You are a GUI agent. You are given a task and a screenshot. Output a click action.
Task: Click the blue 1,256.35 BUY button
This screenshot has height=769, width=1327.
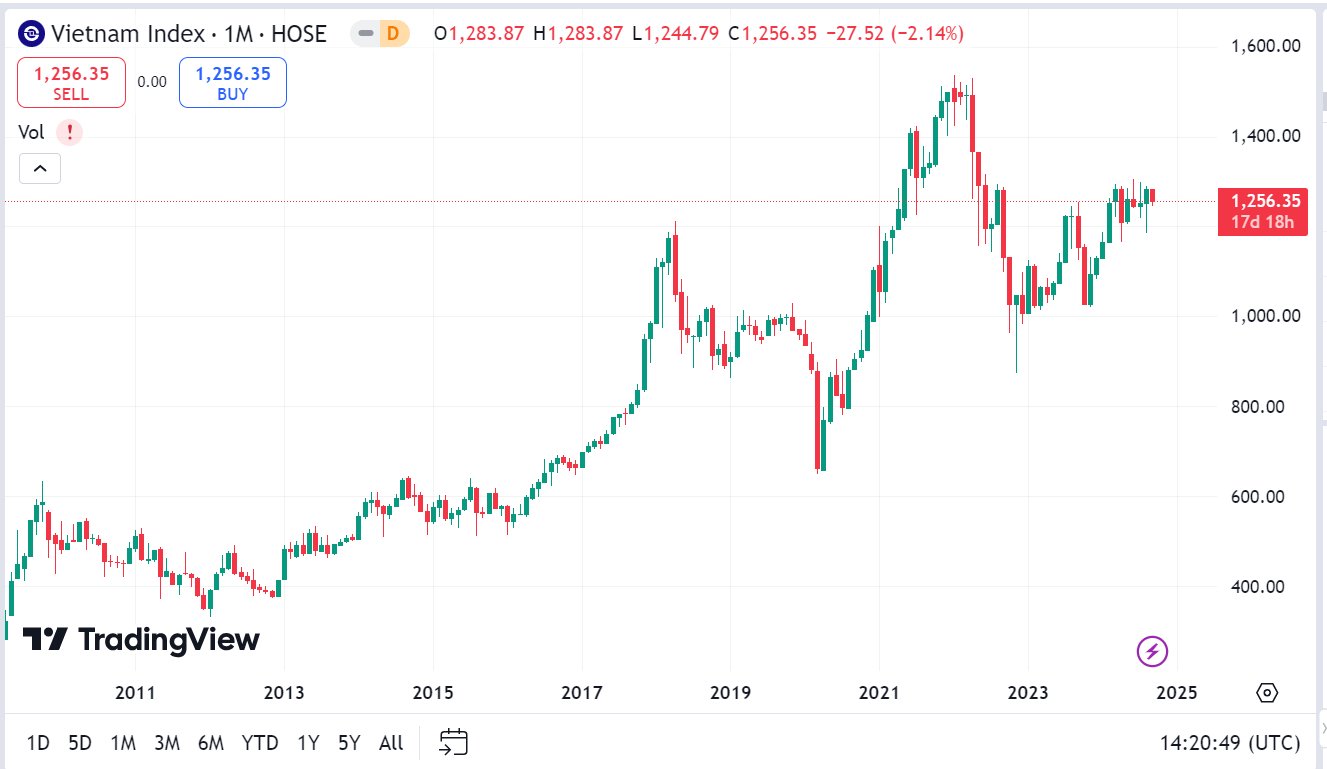coord(233,82)
